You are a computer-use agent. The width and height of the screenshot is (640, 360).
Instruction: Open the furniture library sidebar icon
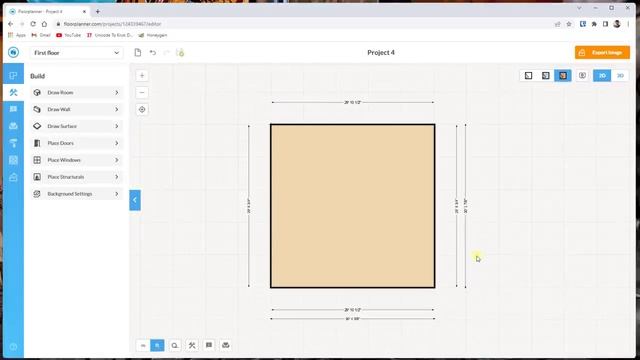pos(13,126)
